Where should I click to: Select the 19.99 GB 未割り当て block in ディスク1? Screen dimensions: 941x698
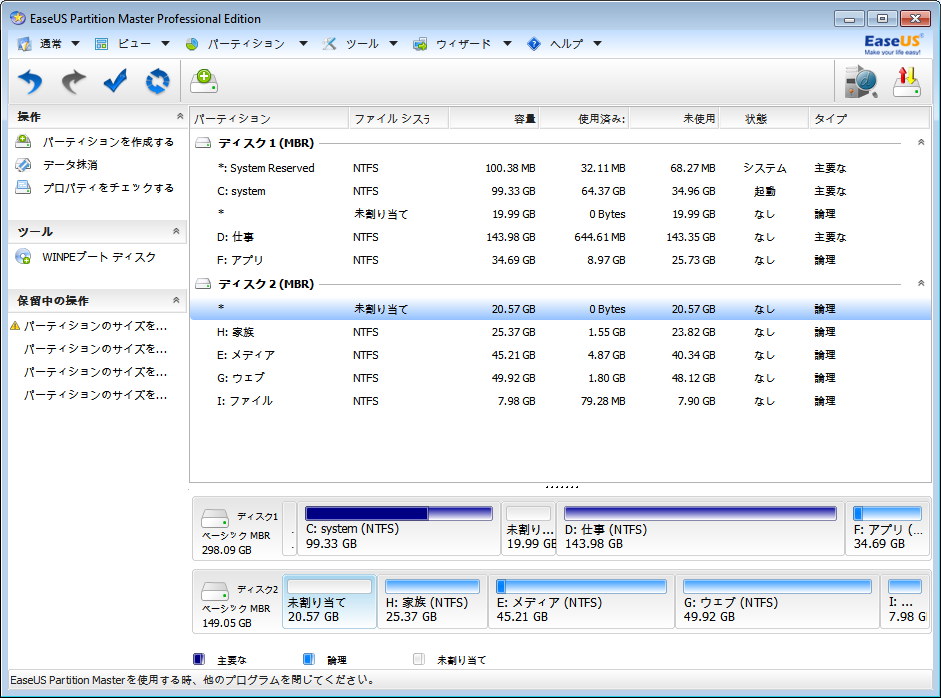529,529
